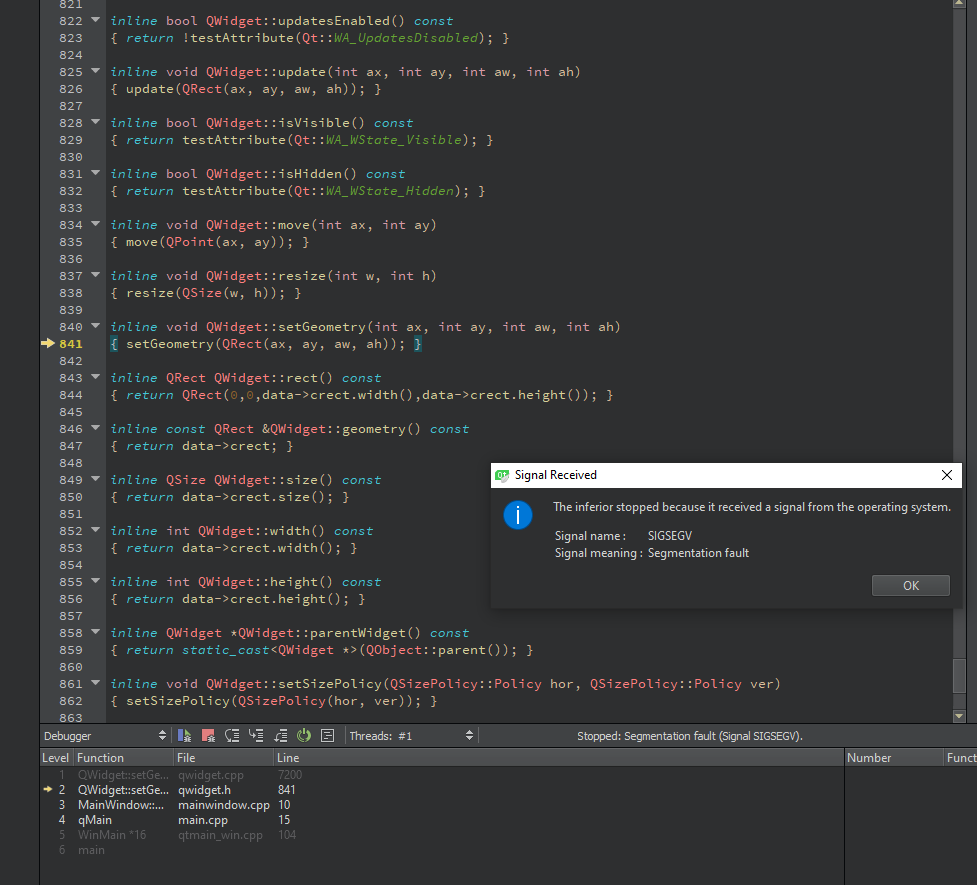
Task: Toggle operate-by-instruction mode icon
Action: point(327,735)
